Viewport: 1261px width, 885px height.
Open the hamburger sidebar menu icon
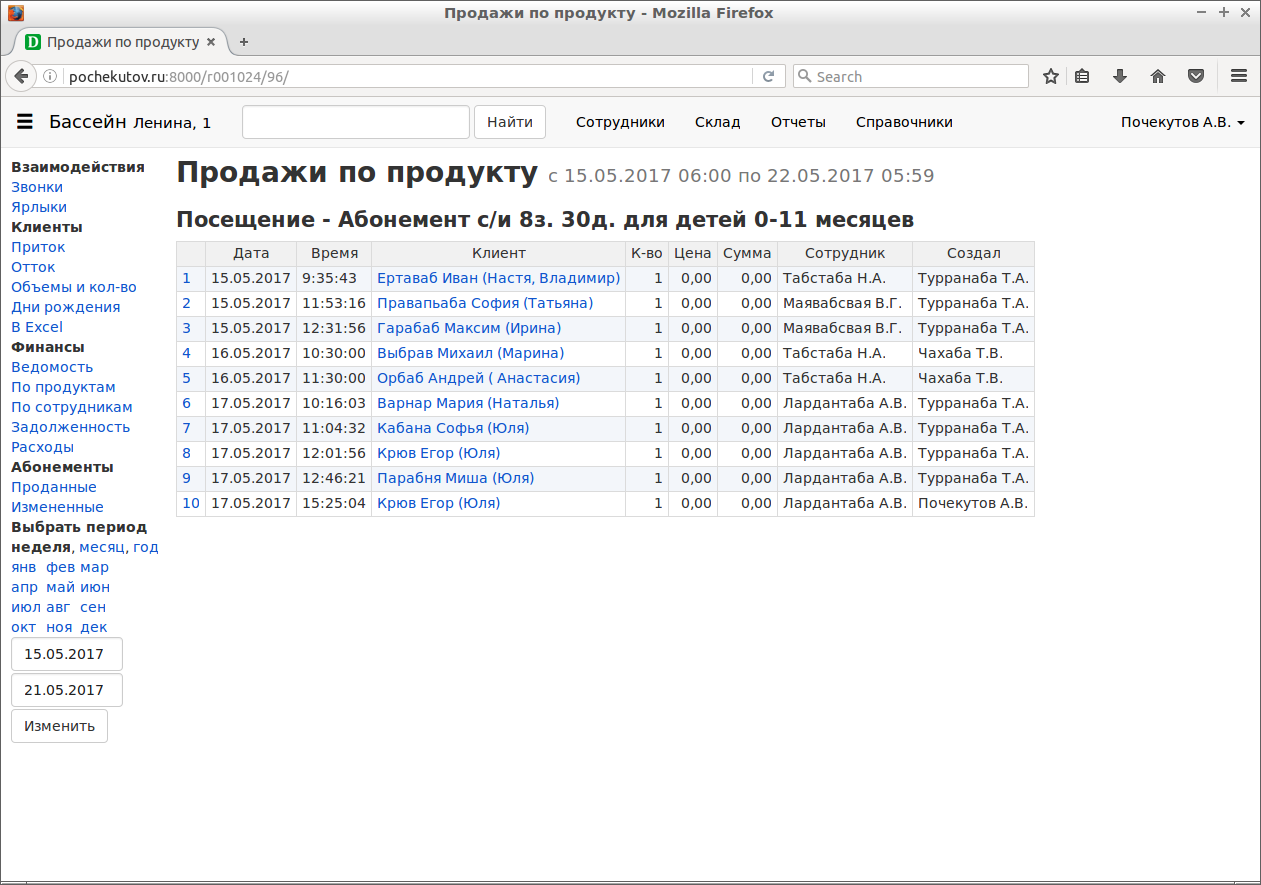(25, 122)
